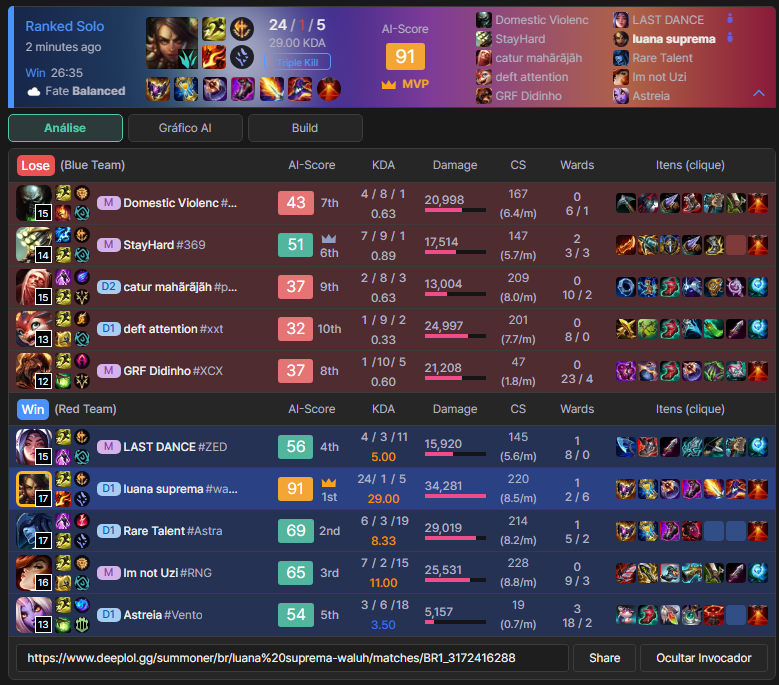This screenshot has height=685, width=779.
Task: Click catur mahārājāh's champion portrait in the table
Action: tap(34, 287)
